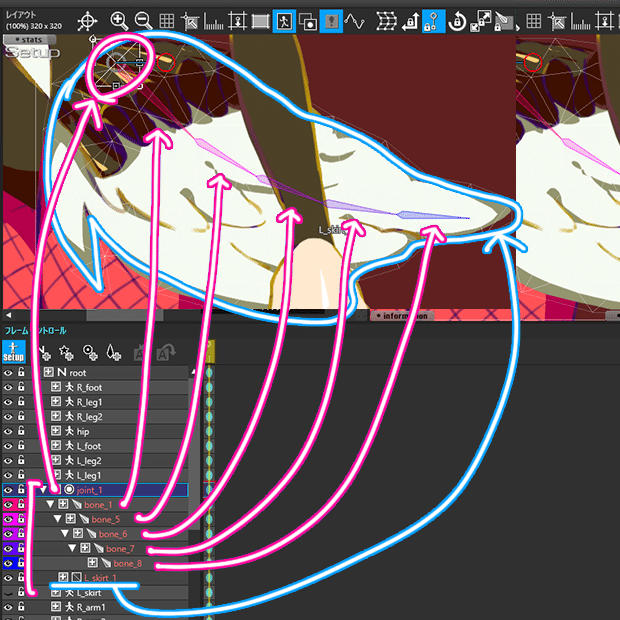The image size is (620, 620).
Task: Click the arrow-with-lock move icon
Action: (x=410, y=21)
